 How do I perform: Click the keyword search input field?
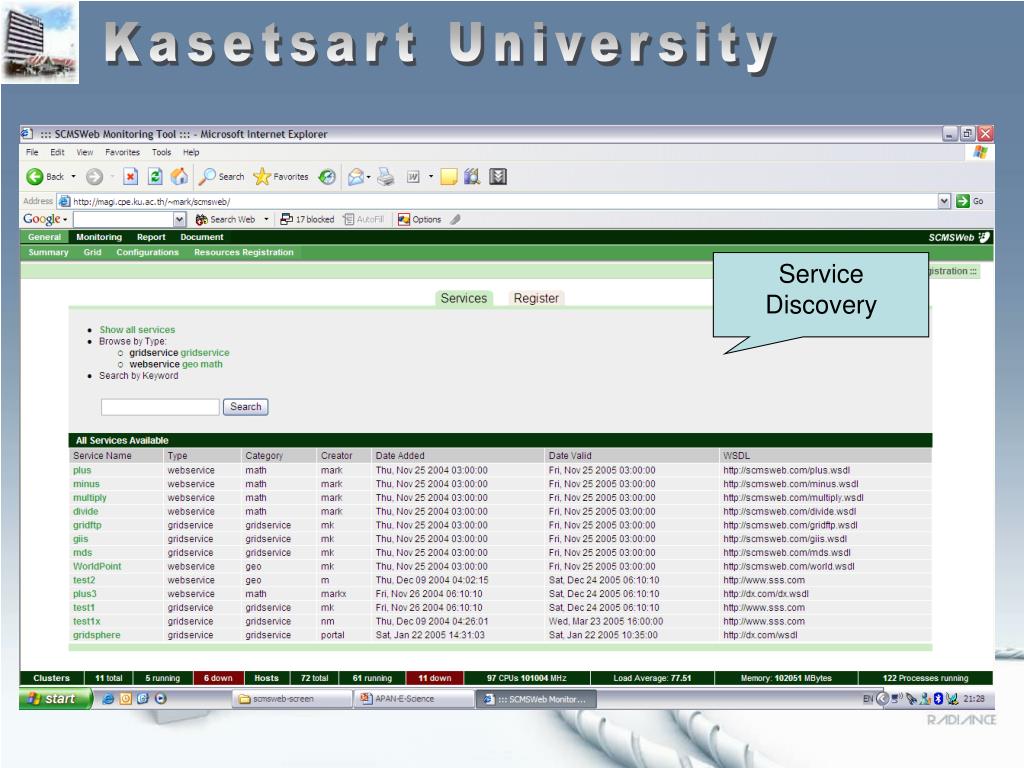(160, 407)
